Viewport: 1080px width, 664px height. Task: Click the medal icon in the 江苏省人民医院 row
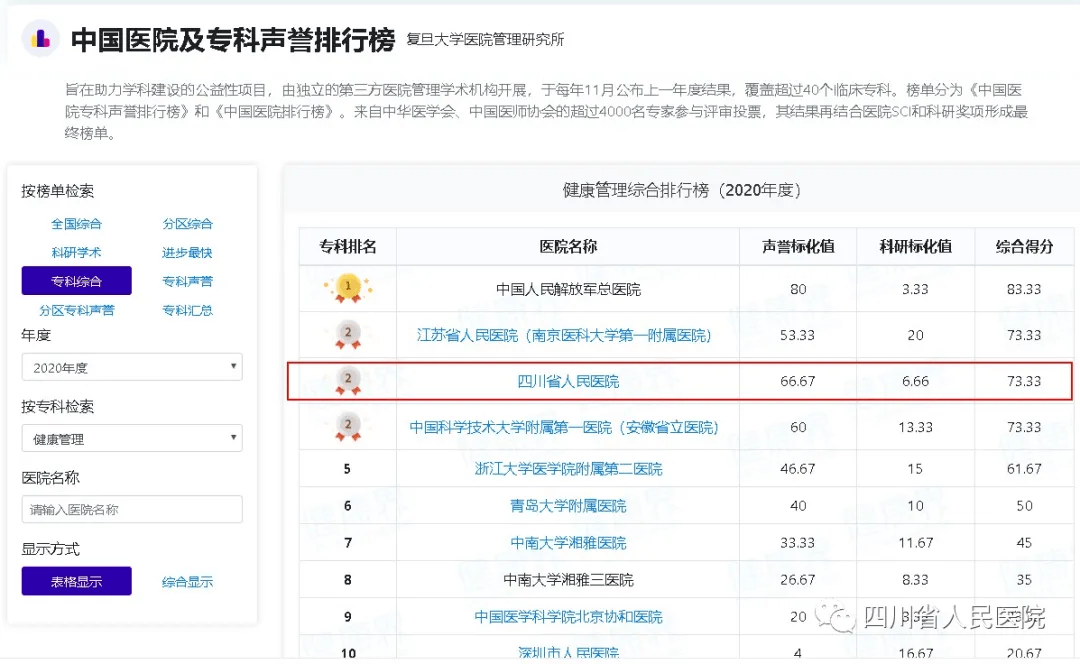pos(348,335)
